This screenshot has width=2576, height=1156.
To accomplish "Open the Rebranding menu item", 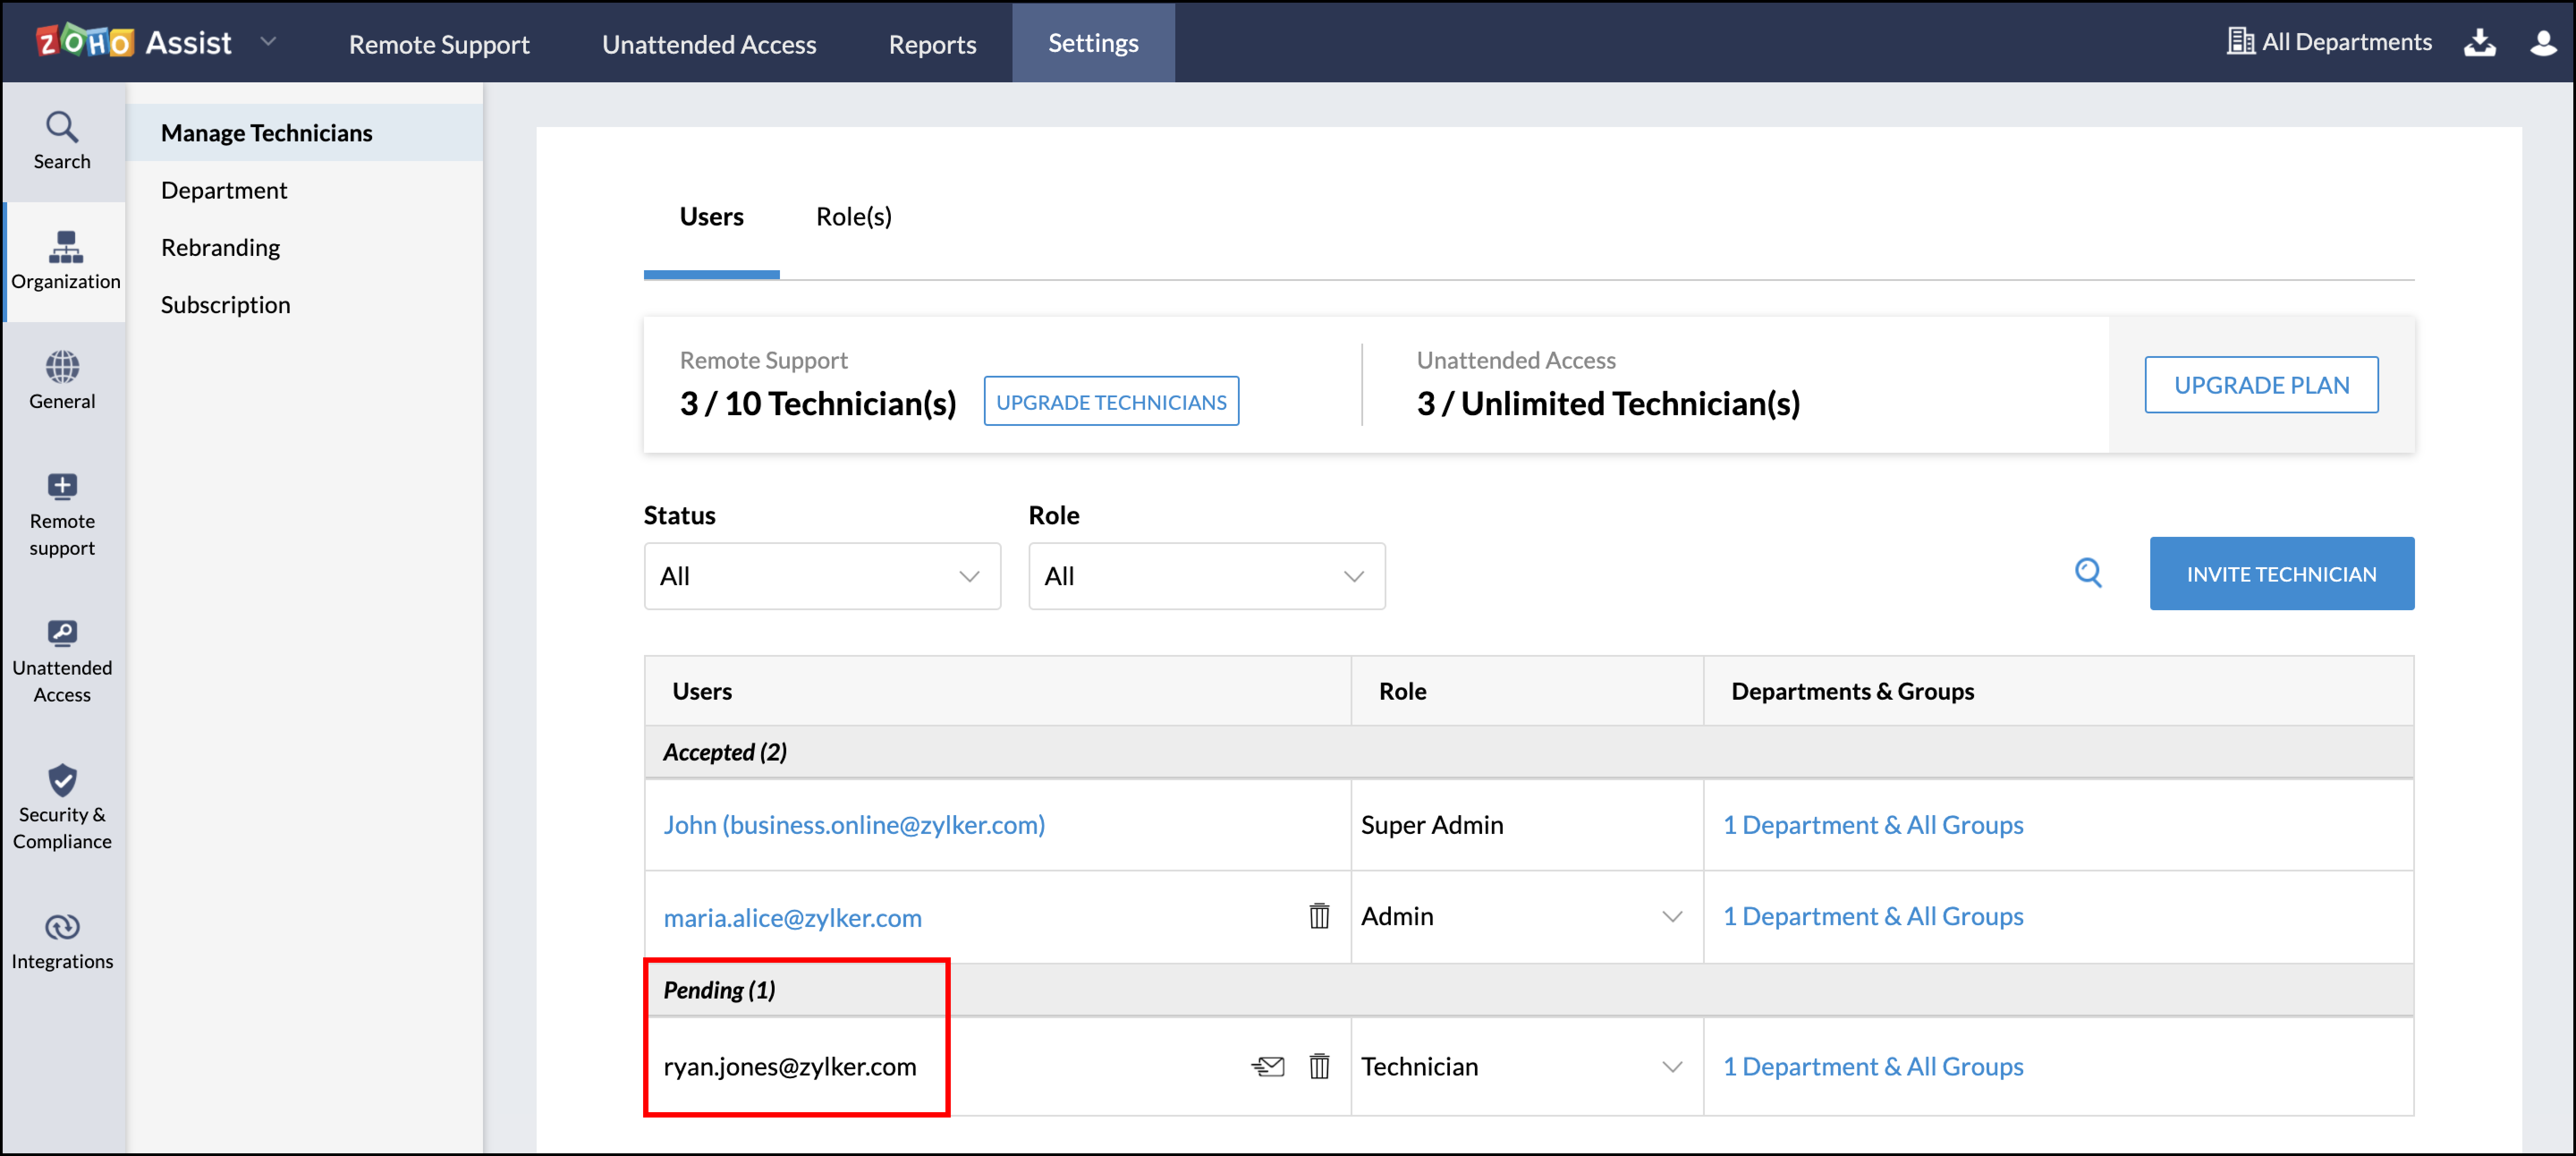I will [220, 247].
